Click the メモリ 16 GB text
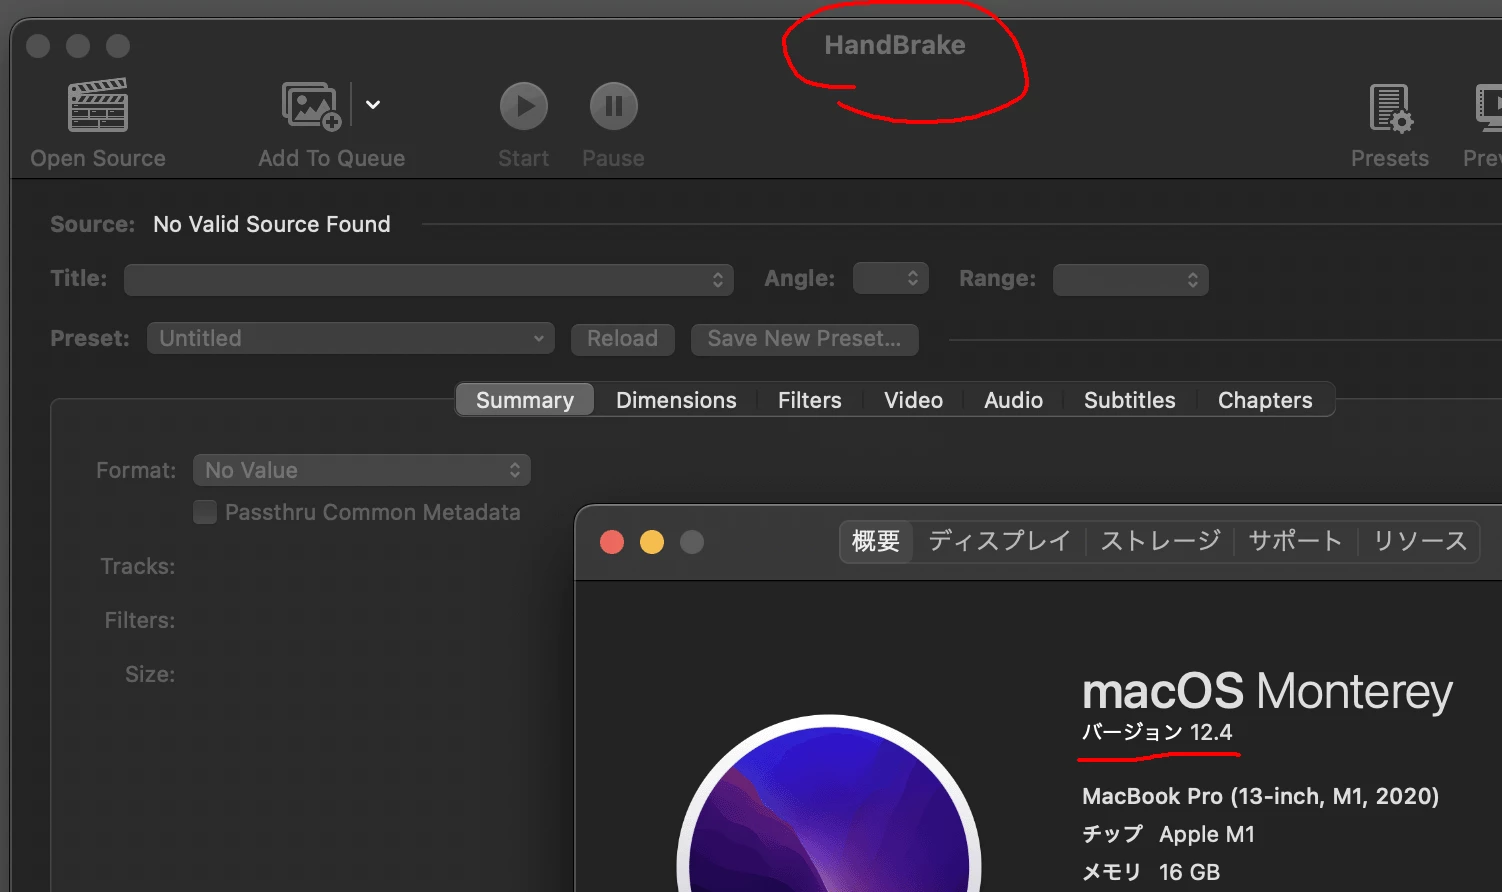The height and width of the screenshot is (892, 1502). pos(1151,872)
